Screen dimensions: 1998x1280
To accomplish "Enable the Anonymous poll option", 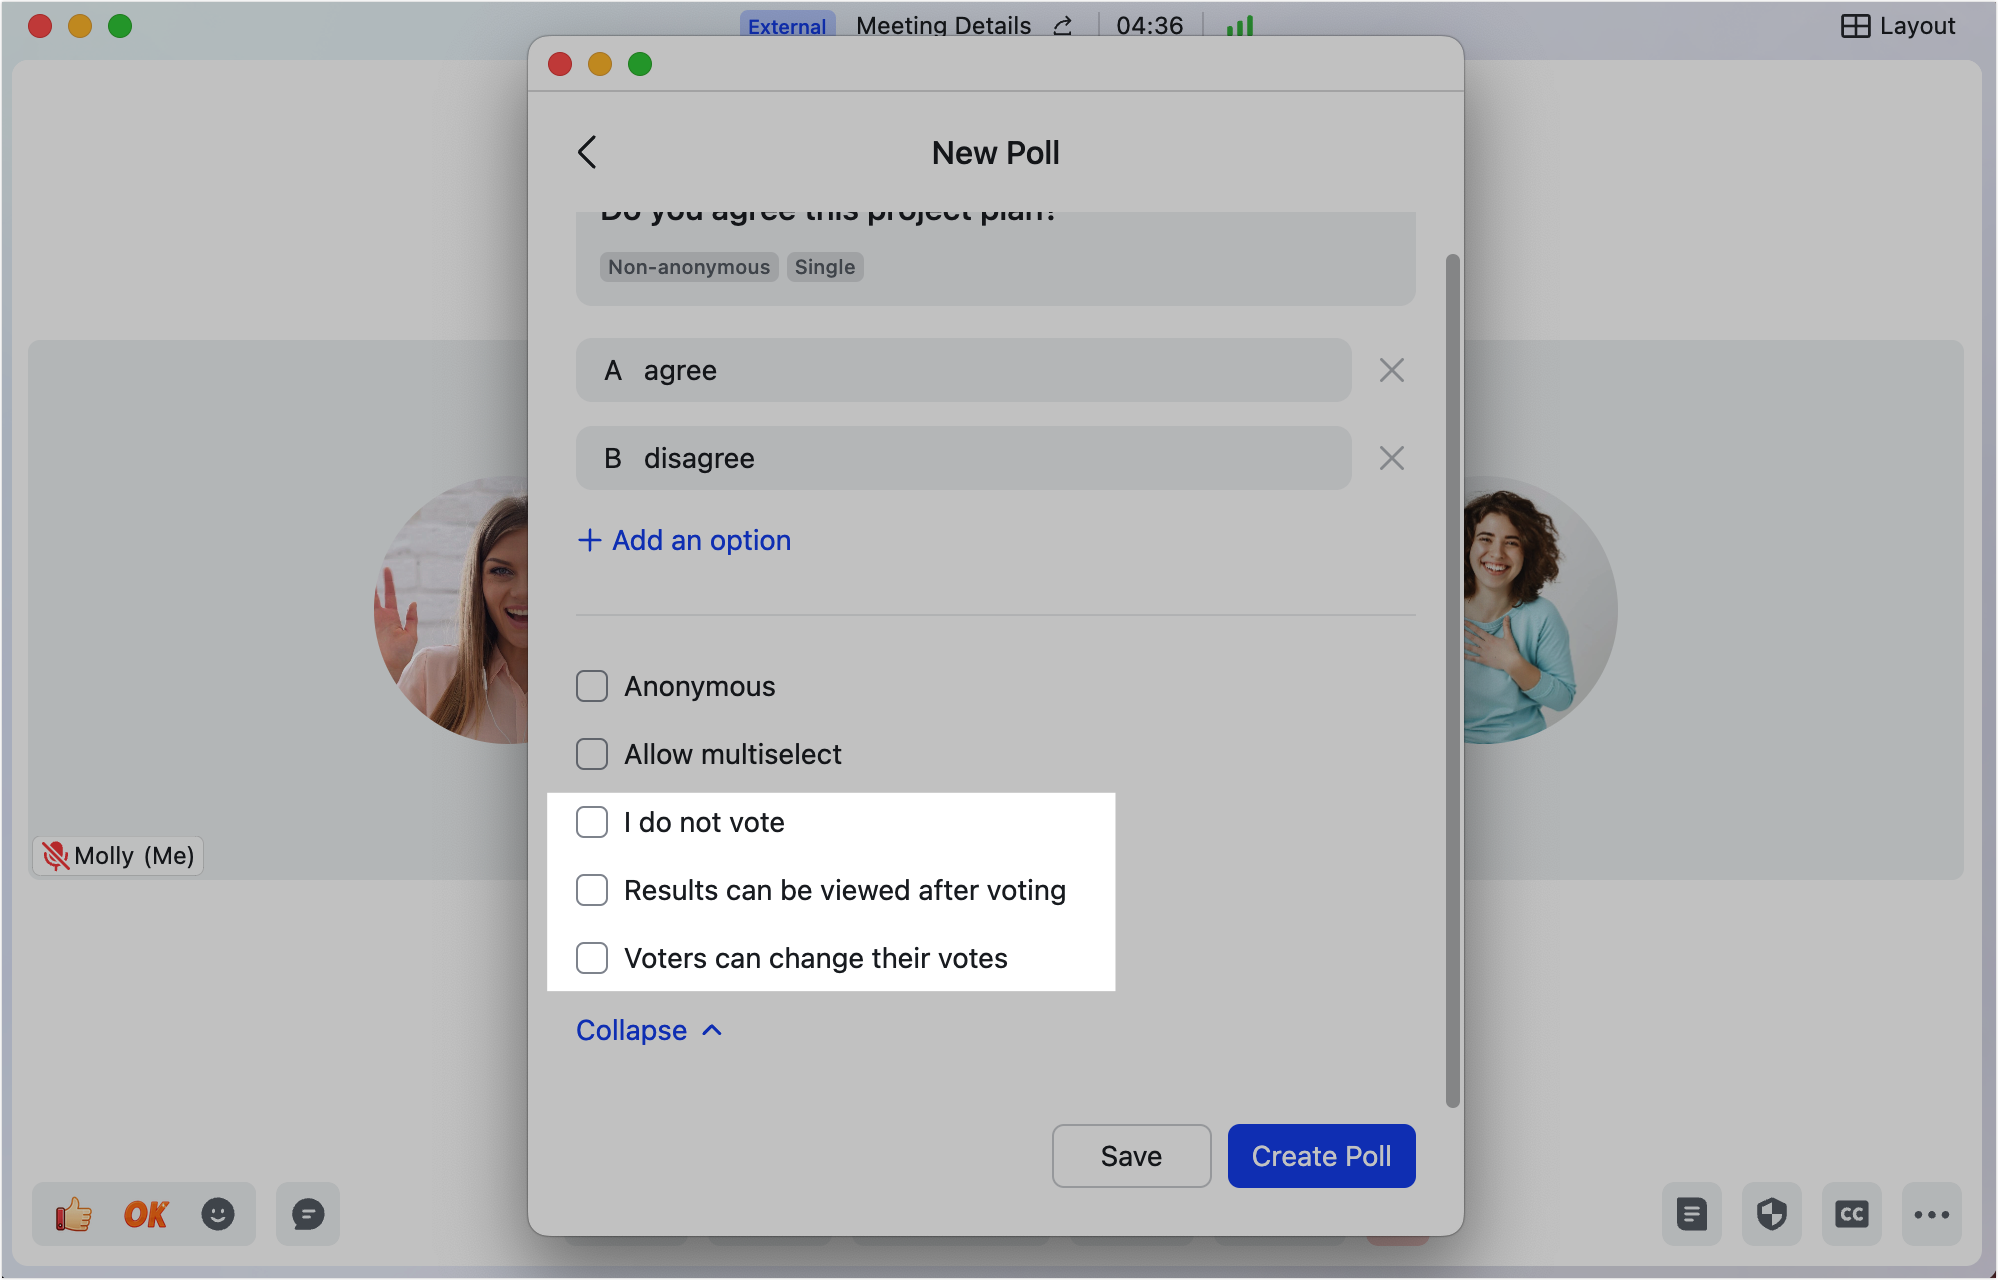I will point(592,686).
